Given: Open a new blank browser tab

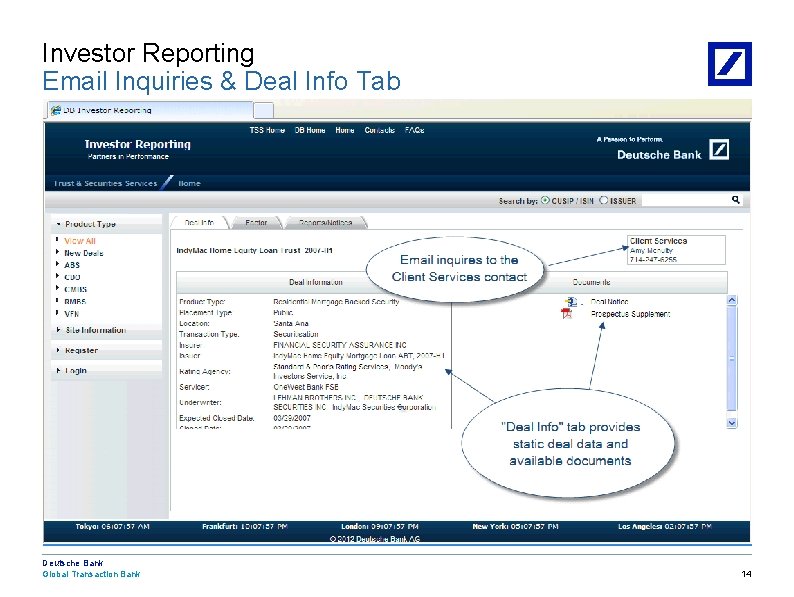Looking at the screenshot, I should click(263, 110).
